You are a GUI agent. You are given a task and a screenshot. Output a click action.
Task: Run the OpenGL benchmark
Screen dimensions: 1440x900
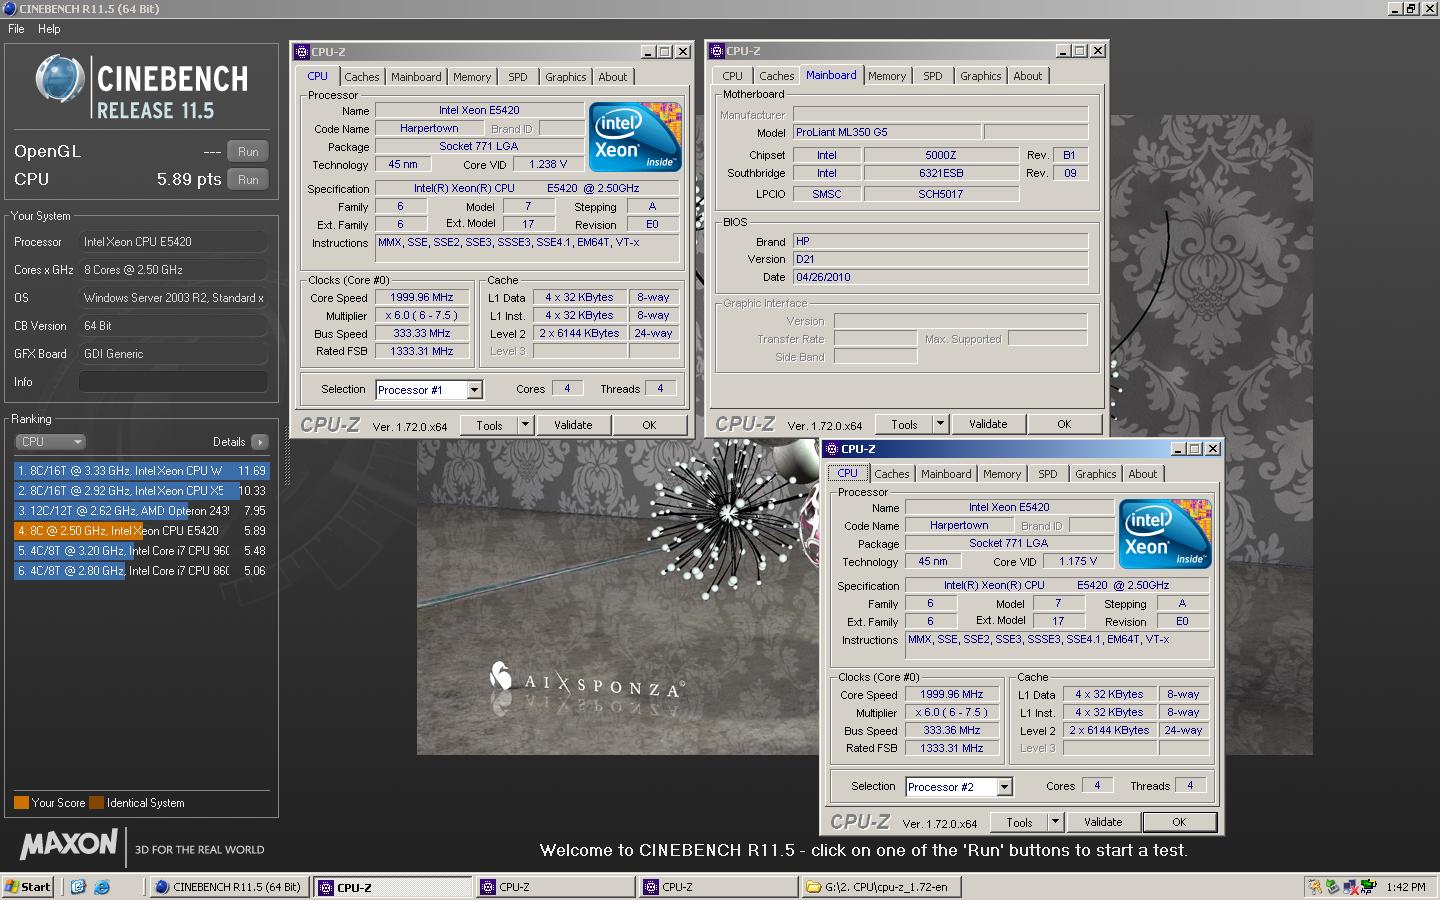[x=248, y=152]
